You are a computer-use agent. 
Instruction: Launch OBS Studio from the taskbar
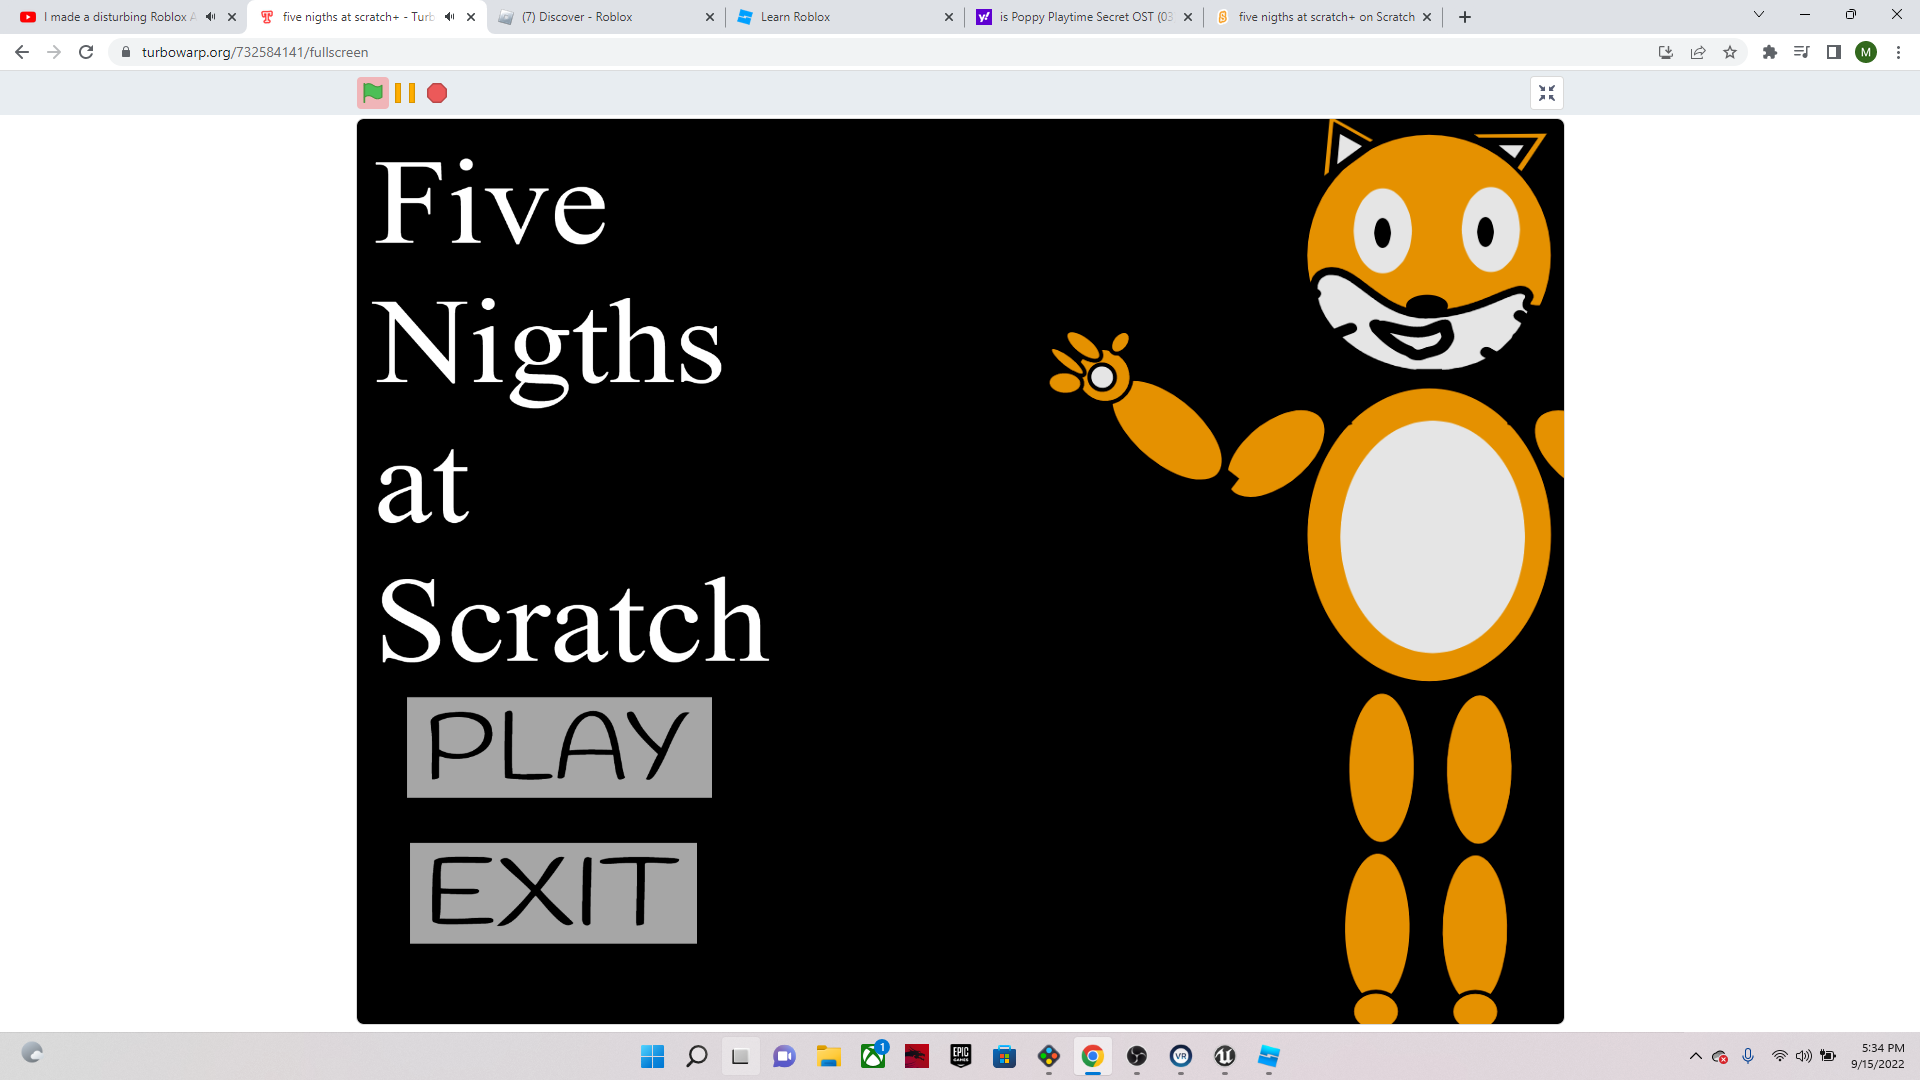point(1137,1056)
